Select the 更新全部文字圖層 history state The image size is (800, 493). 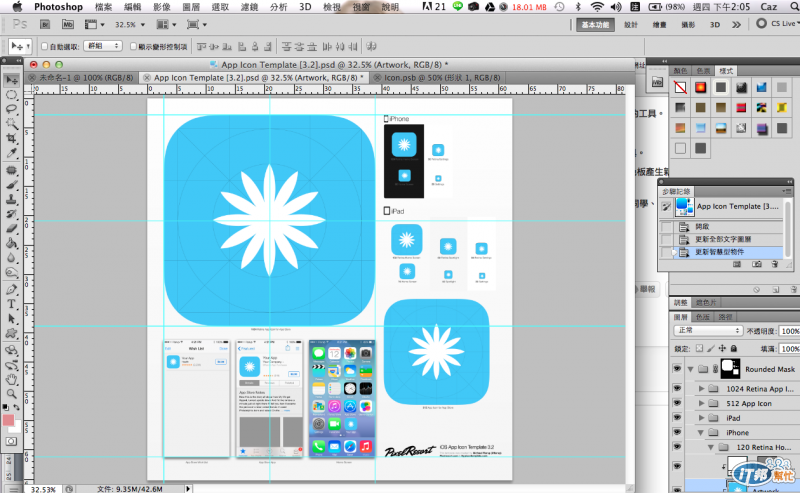tap(722, 239)
